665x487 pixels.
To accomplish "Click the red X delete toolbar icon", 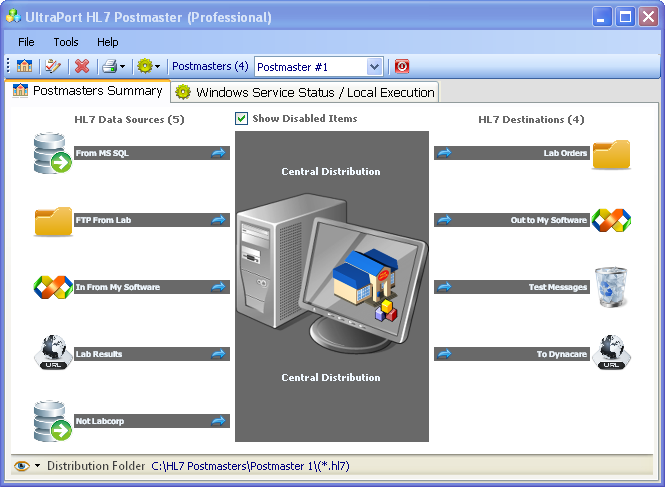I will pyautogui.click(x=82, y=66).
